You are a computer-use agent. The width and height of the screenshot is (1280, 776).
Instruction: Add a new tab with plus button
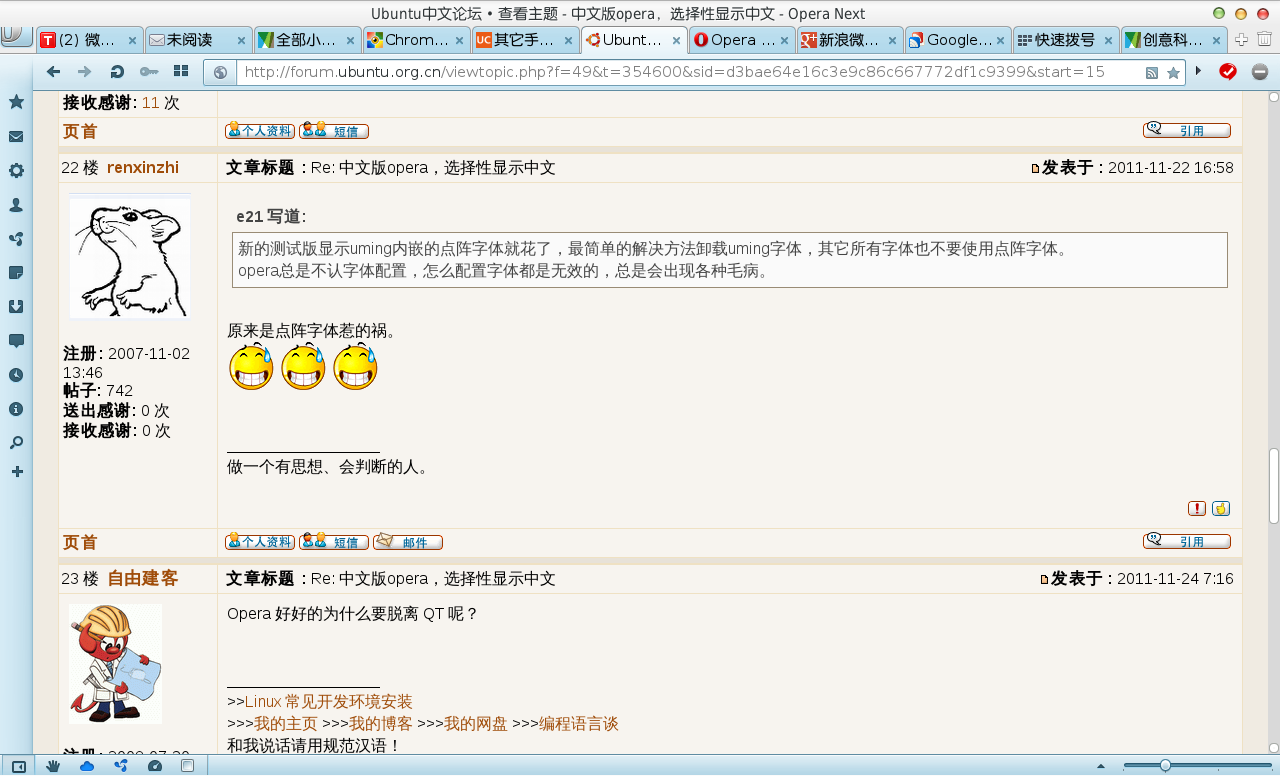tap(1241, 40)
